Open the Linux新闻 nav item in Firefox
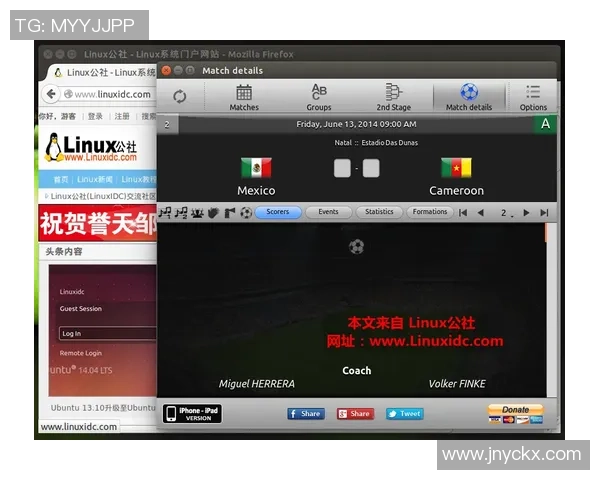Image resolution: width=600 pixels, height=480 pixels. click(95, 180)
